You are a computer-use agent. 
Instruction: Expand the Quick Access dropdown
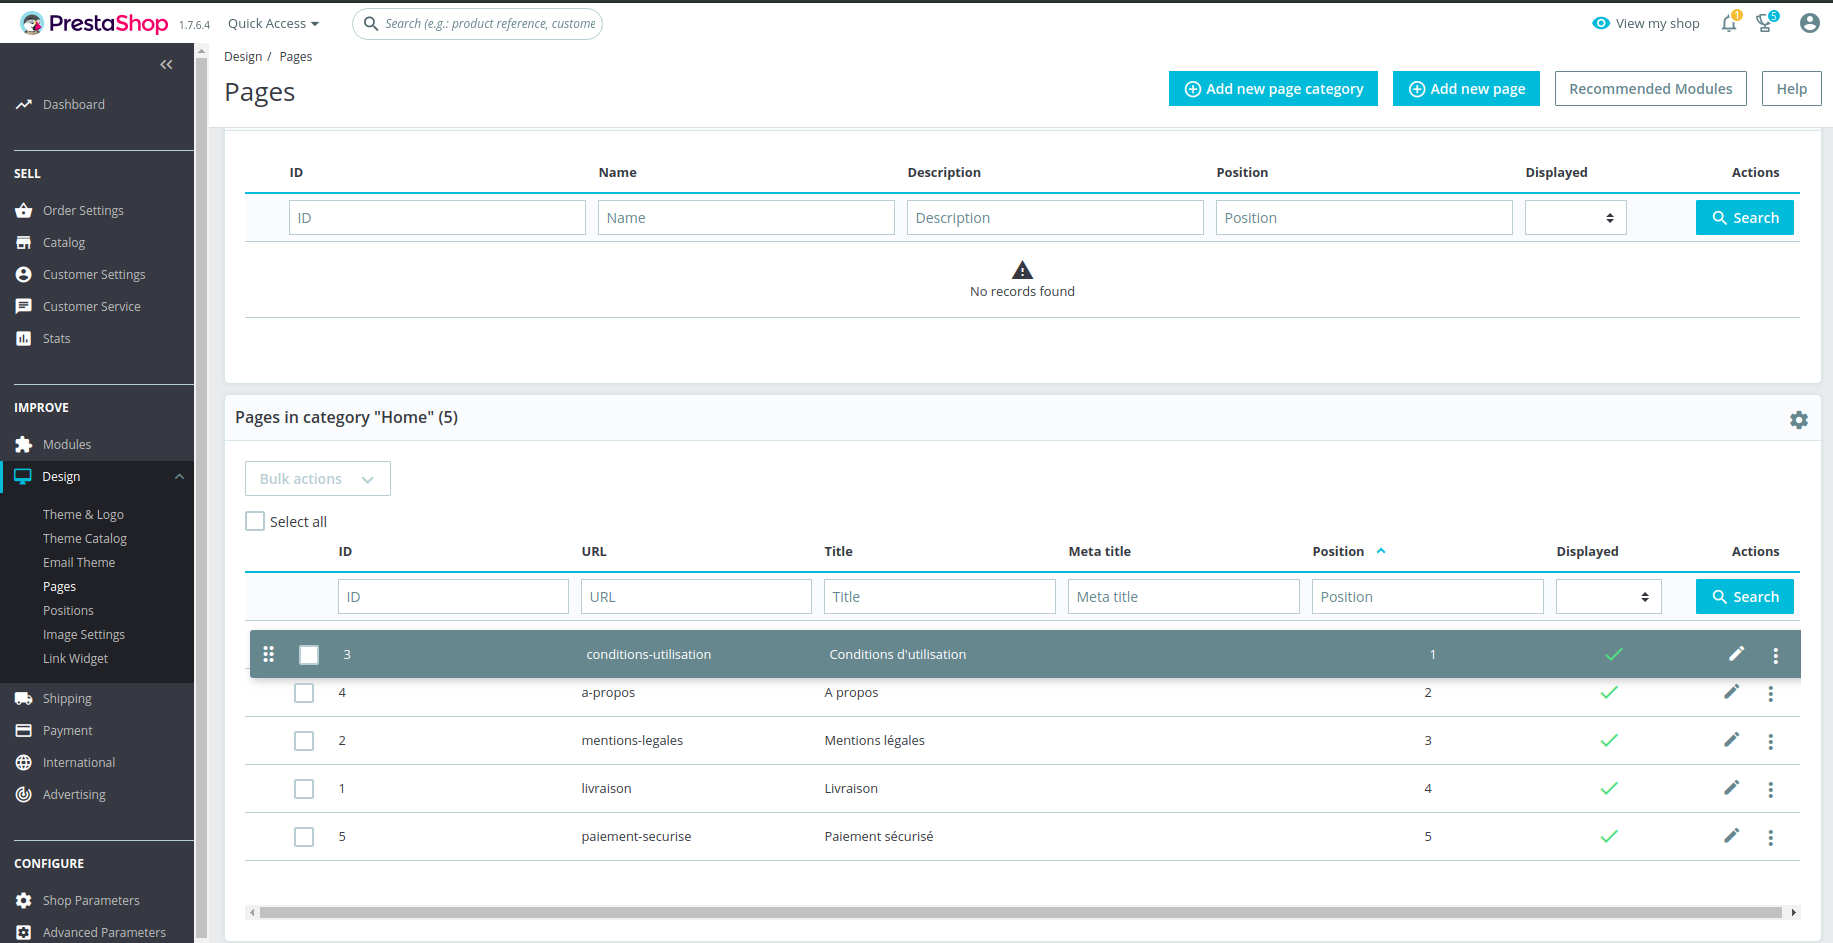272,23
